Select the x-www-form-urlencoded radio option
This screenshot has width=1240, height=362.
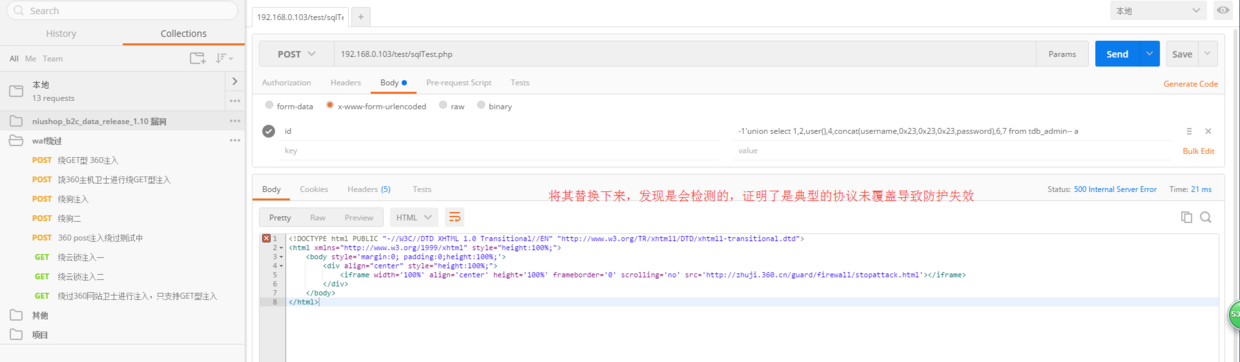(330, 106)
